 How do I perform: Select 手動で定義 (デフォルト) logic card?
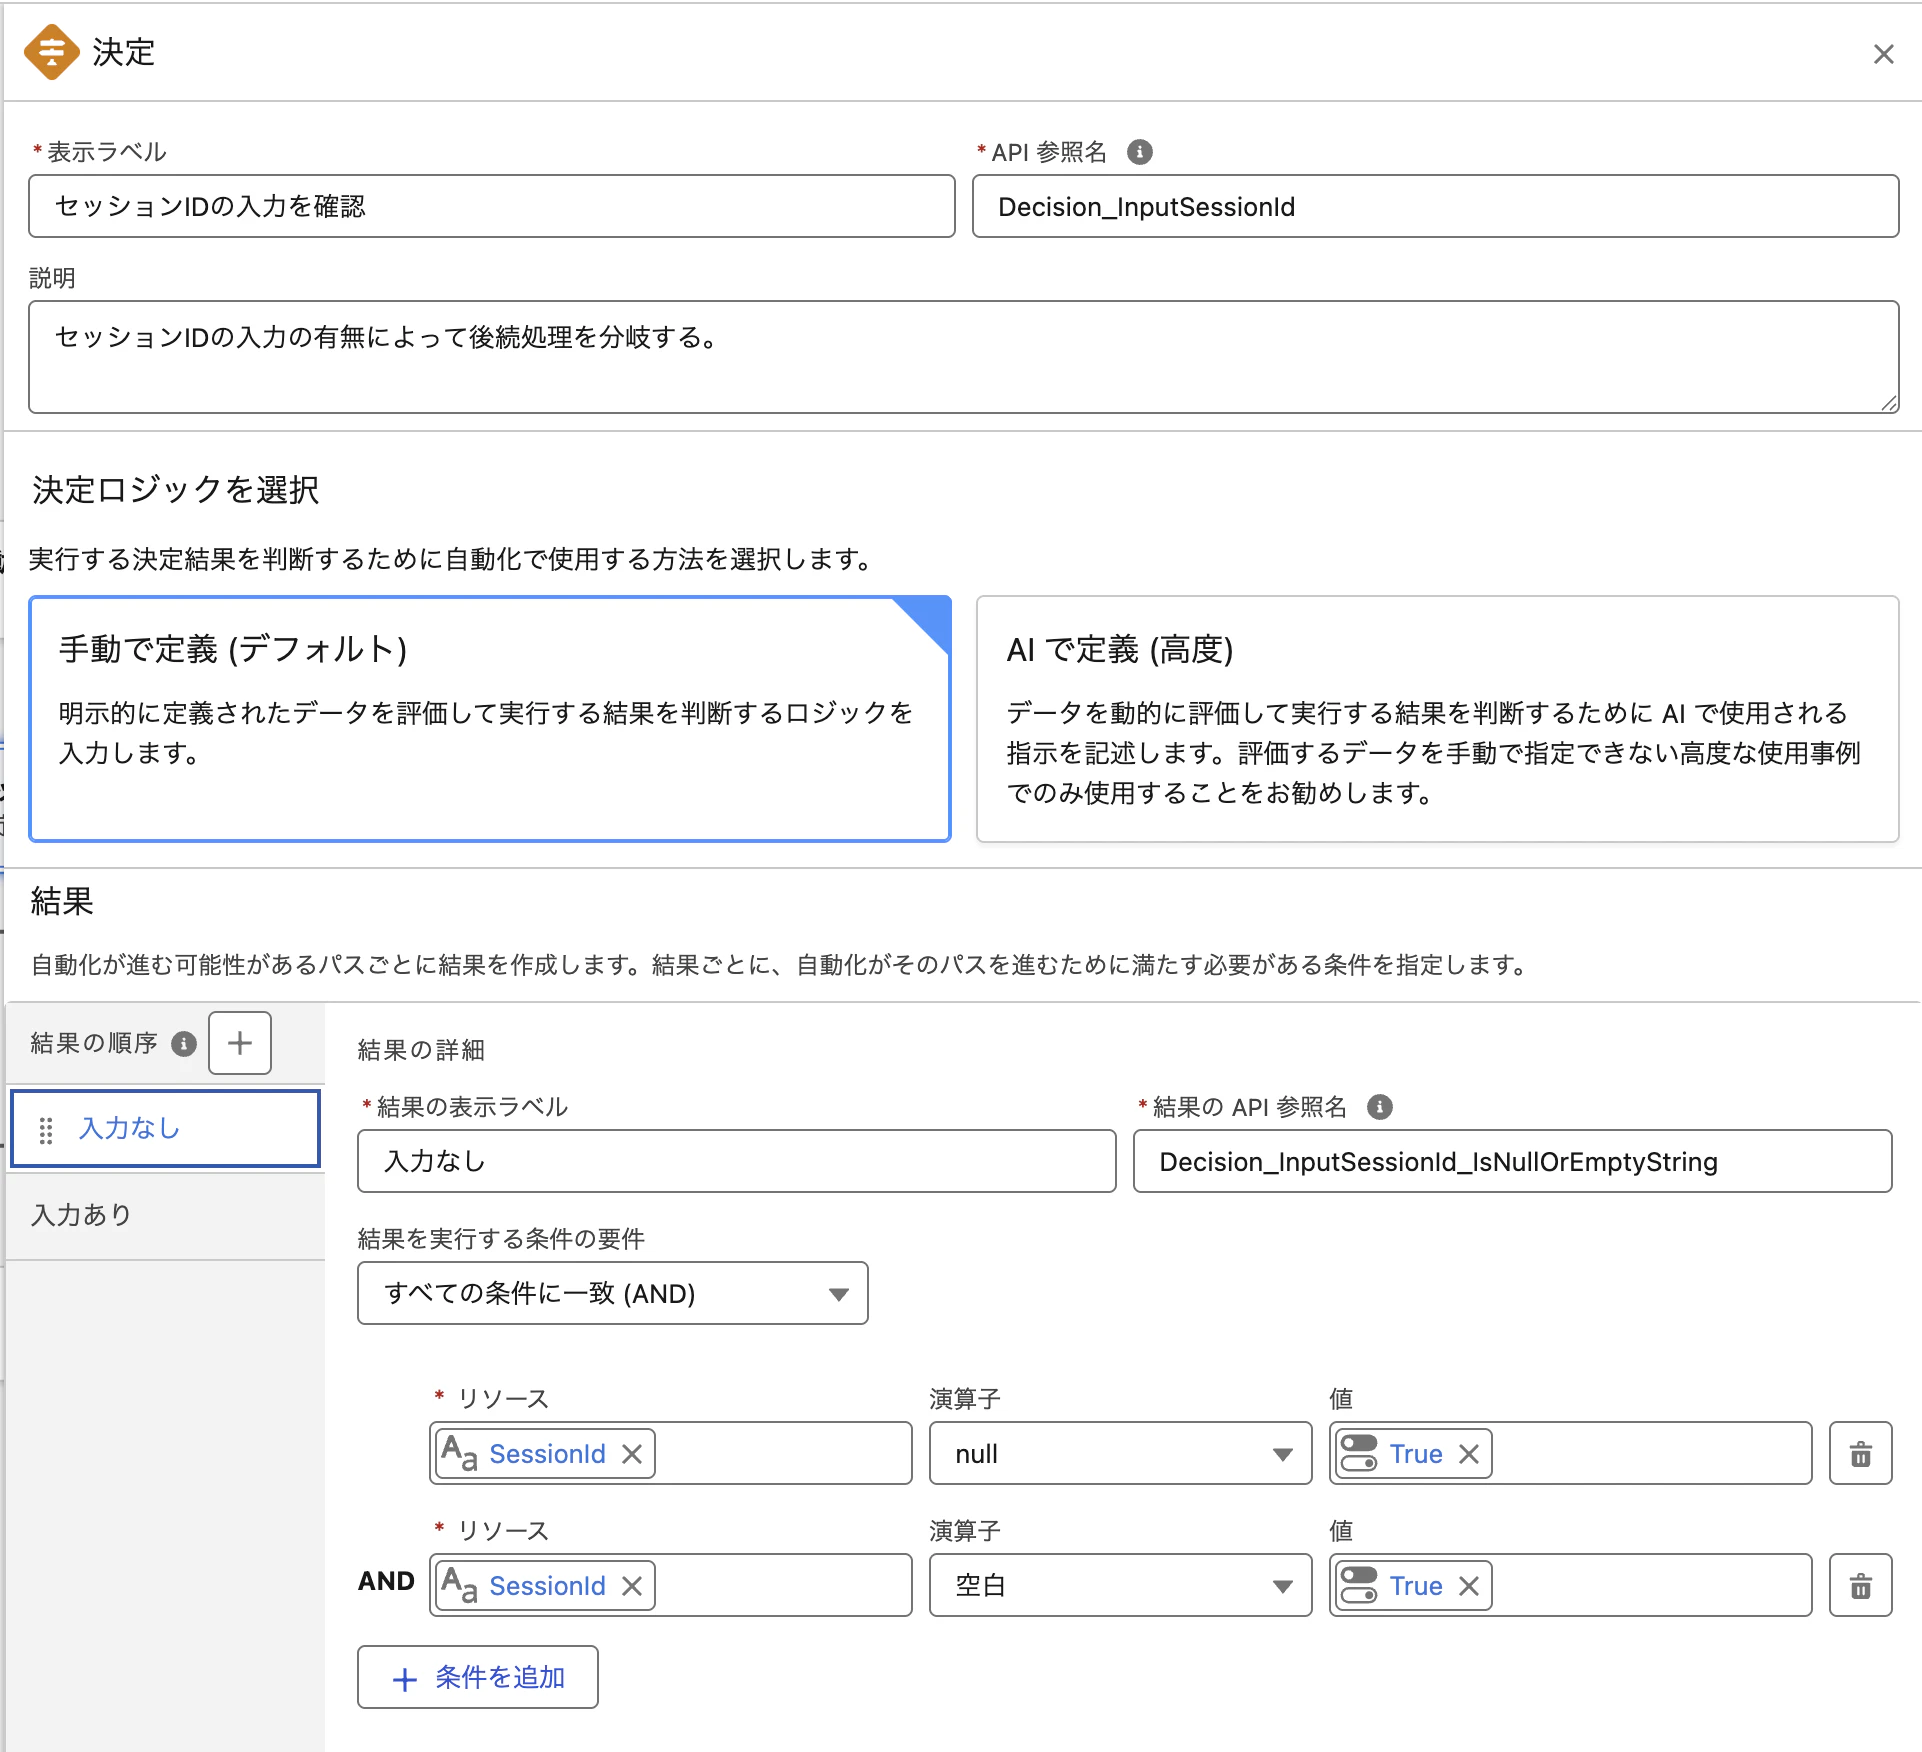[x=490, y=719]
